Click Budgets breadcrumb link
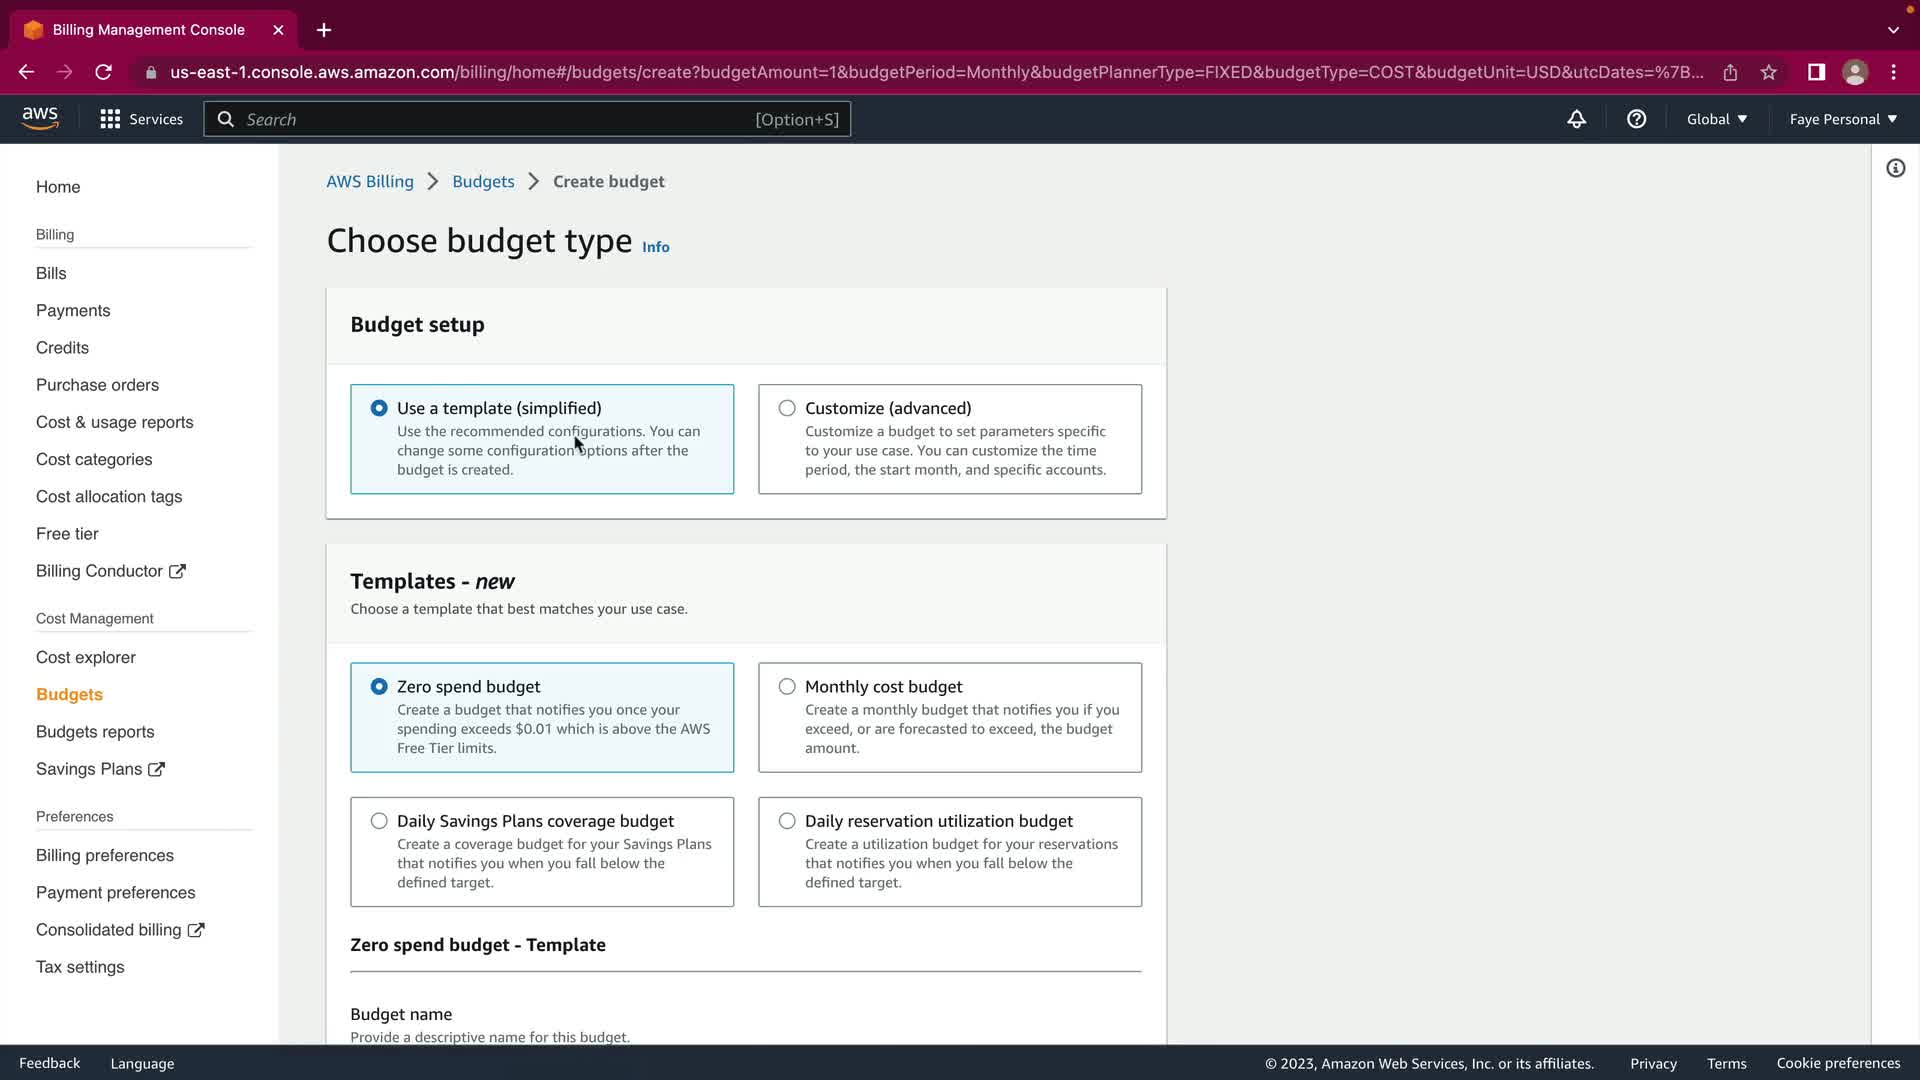Image resolution: width=1920 pixels, height=1080 pixels. 483,181
